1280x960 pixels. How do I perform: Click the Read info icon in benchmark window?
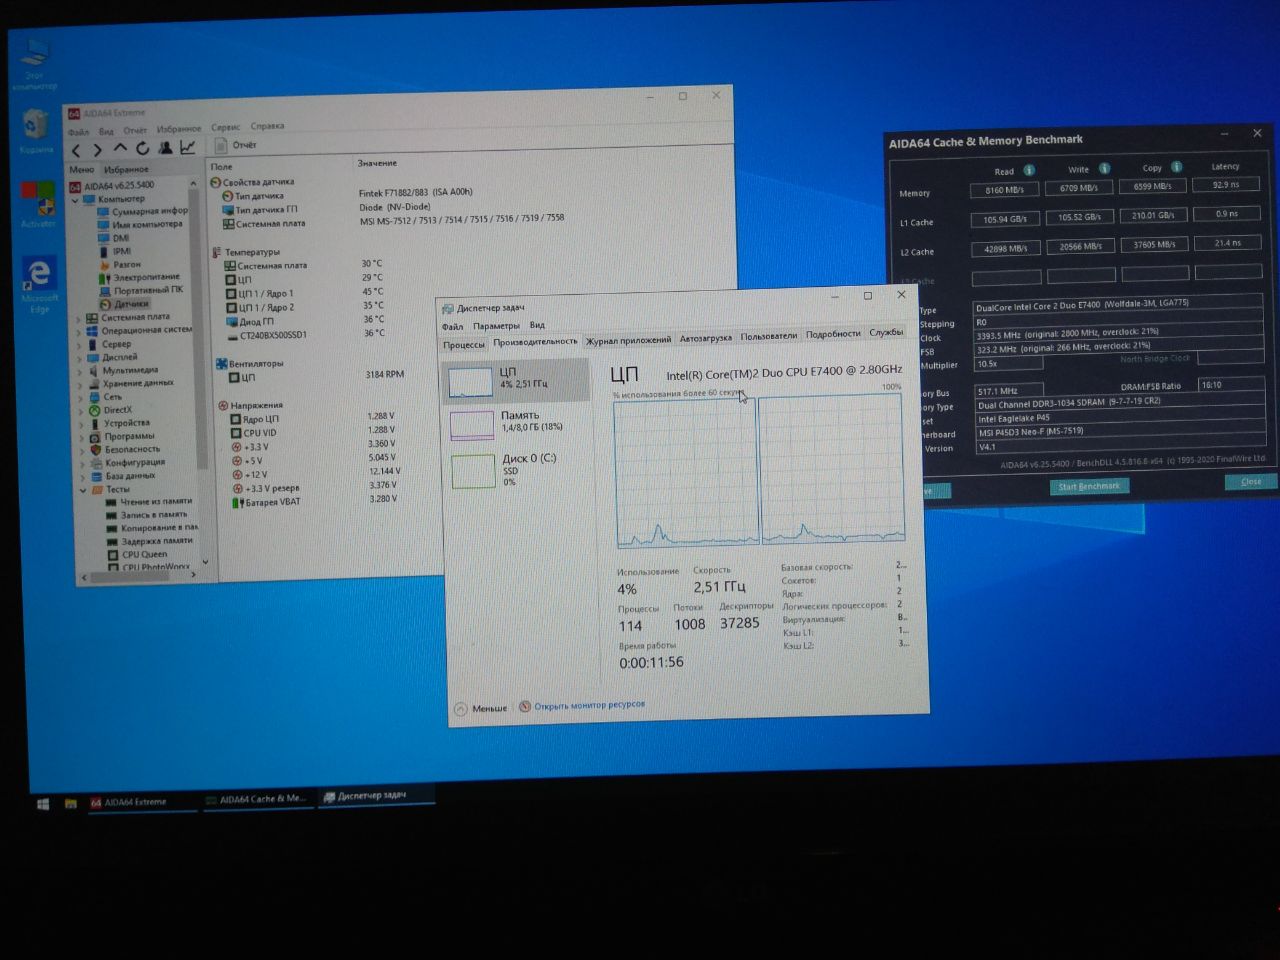click(1029, 170)
